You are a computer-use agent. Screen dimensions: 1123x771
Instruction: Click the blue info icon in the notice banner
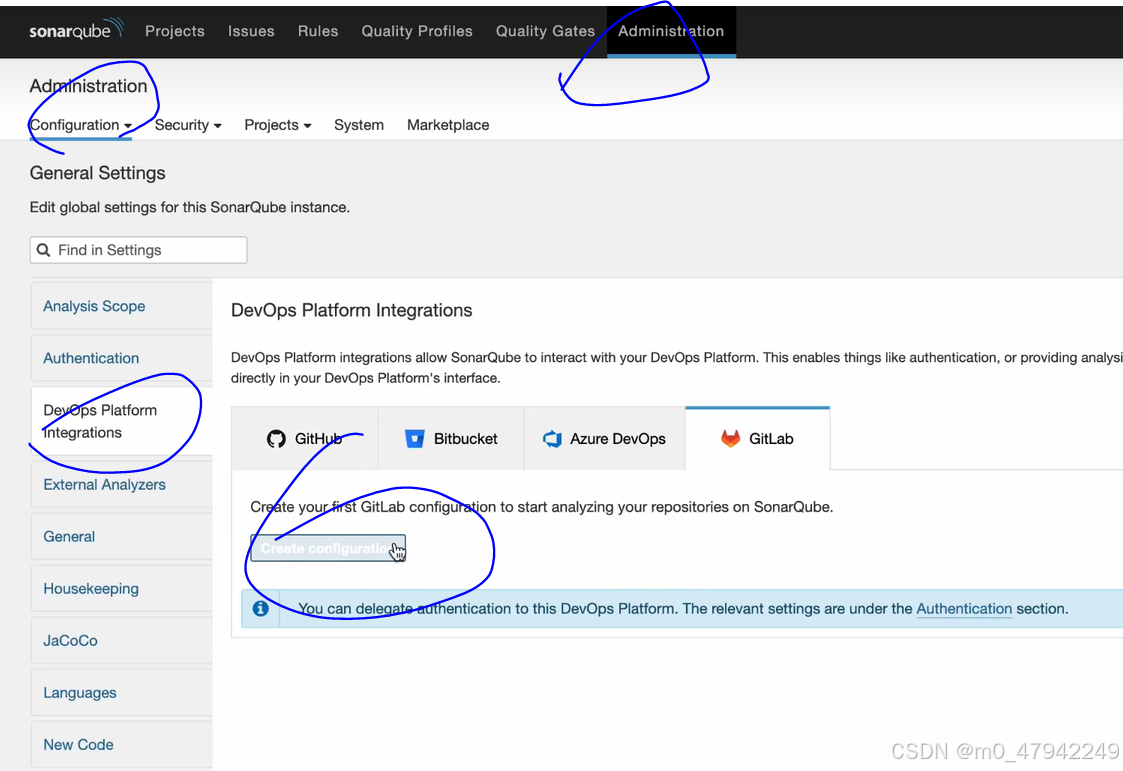[261, 608]
